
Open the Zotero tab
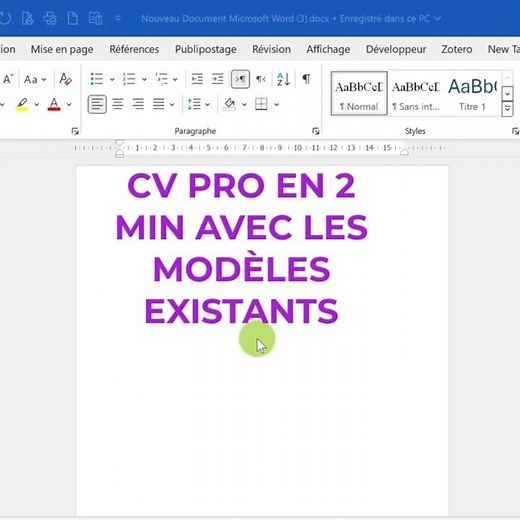coord(457,49)
